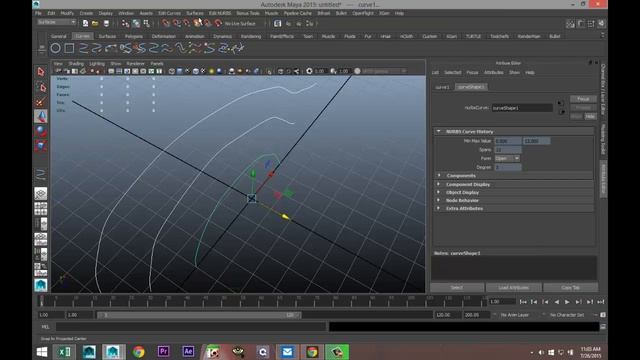Open the Surfaces menu set dropdown
Screen dimensions: 640x360
[56, 22]
